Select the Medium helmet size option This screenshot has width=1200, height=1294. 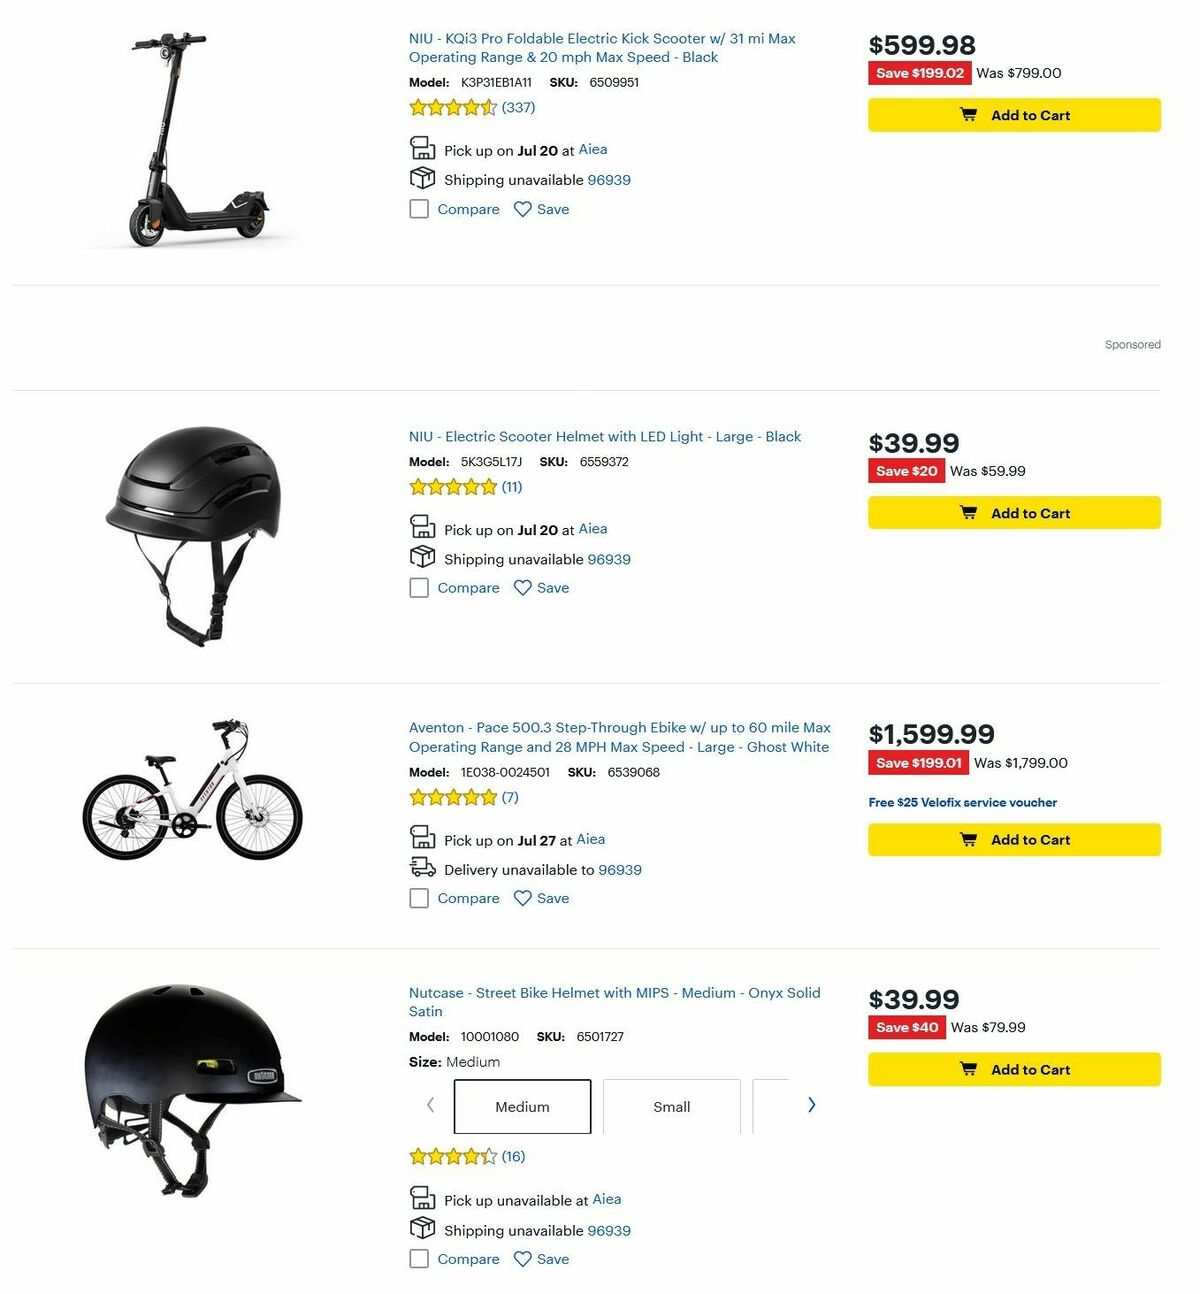pyautogui.click(x=522, y=1106)
